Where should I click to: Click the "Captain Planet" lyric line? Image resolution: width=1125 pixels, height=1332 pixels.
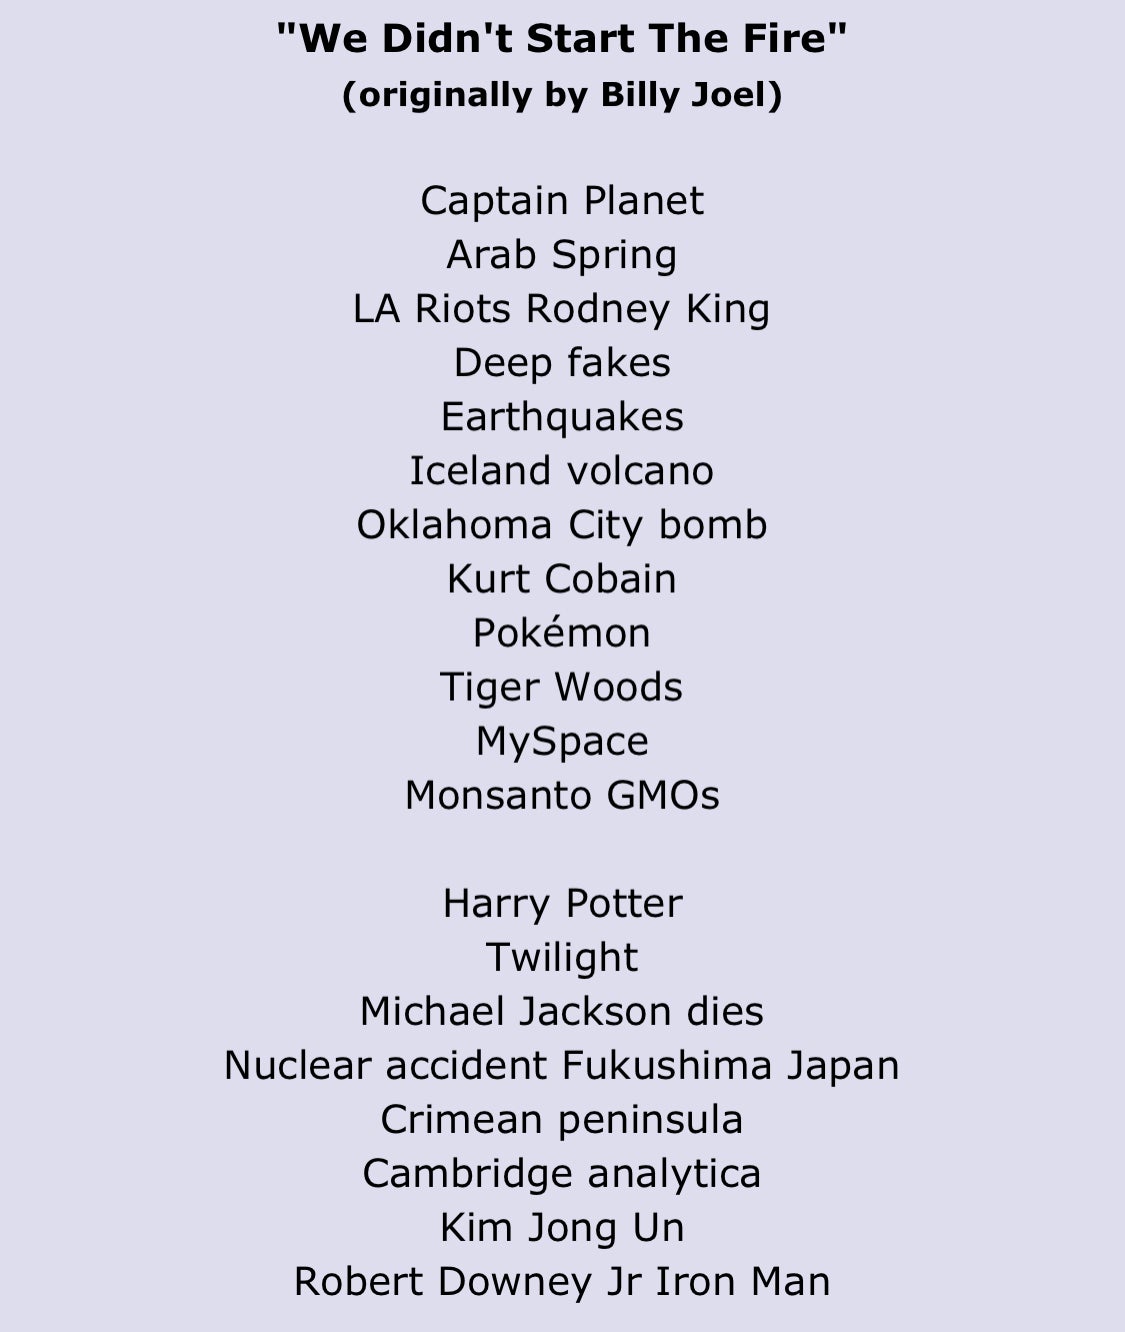point(562,200)
